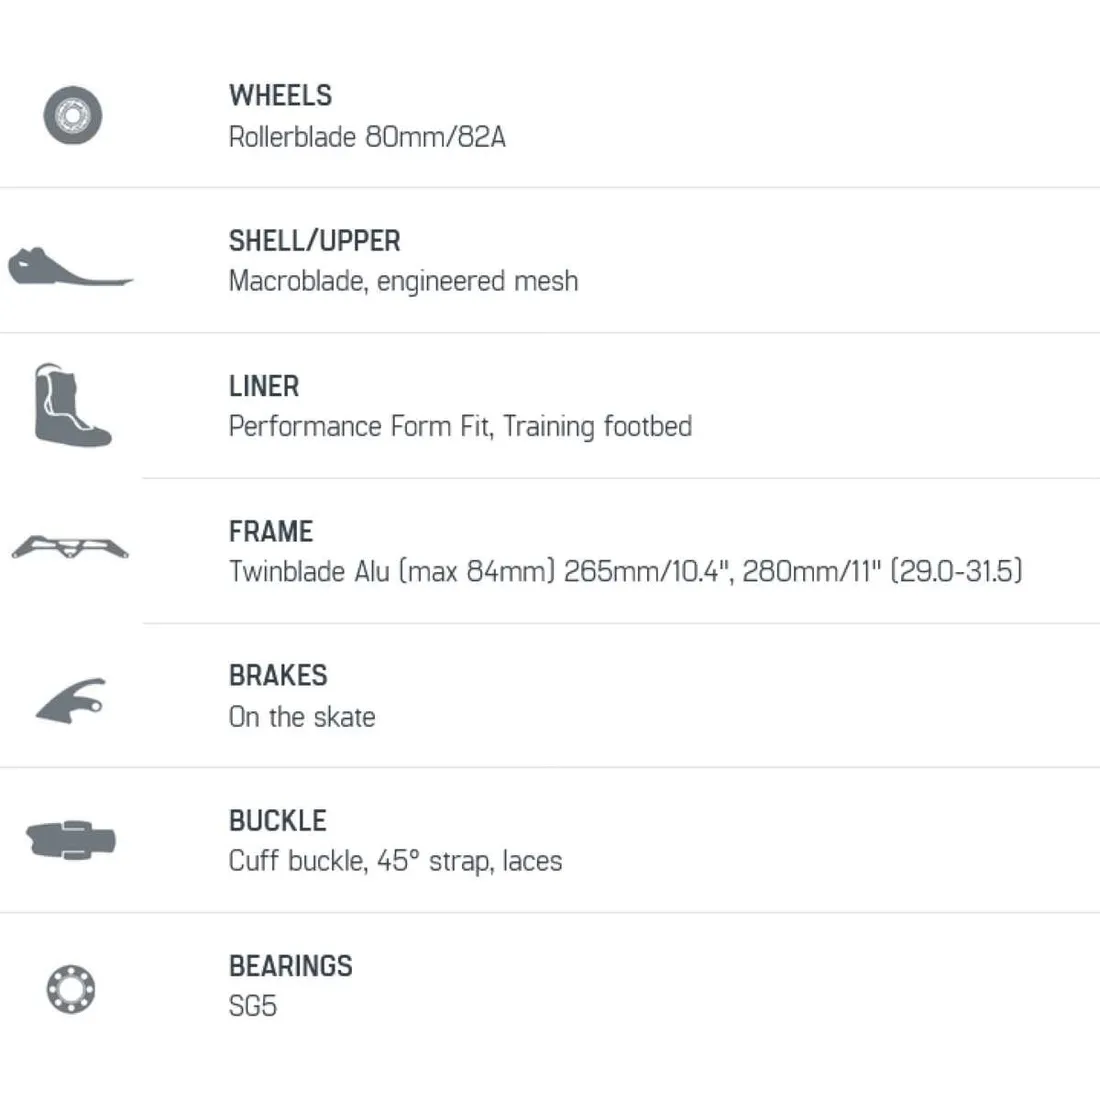This screenshot has width=1100, height=1100.
Task: Click the BUCKLE heading
Action: [x=278, y=821]
